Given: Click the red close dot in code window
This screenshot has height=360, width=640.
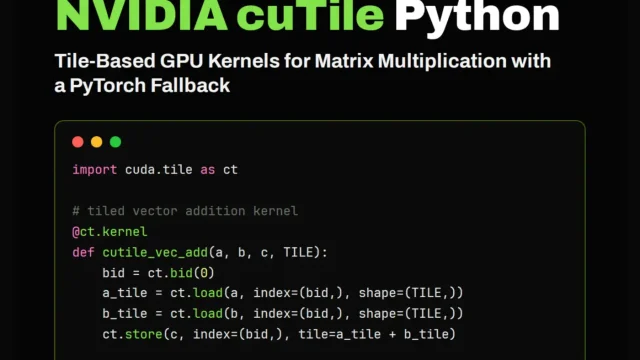Looking at the screenshot, I should pos(78,142).
